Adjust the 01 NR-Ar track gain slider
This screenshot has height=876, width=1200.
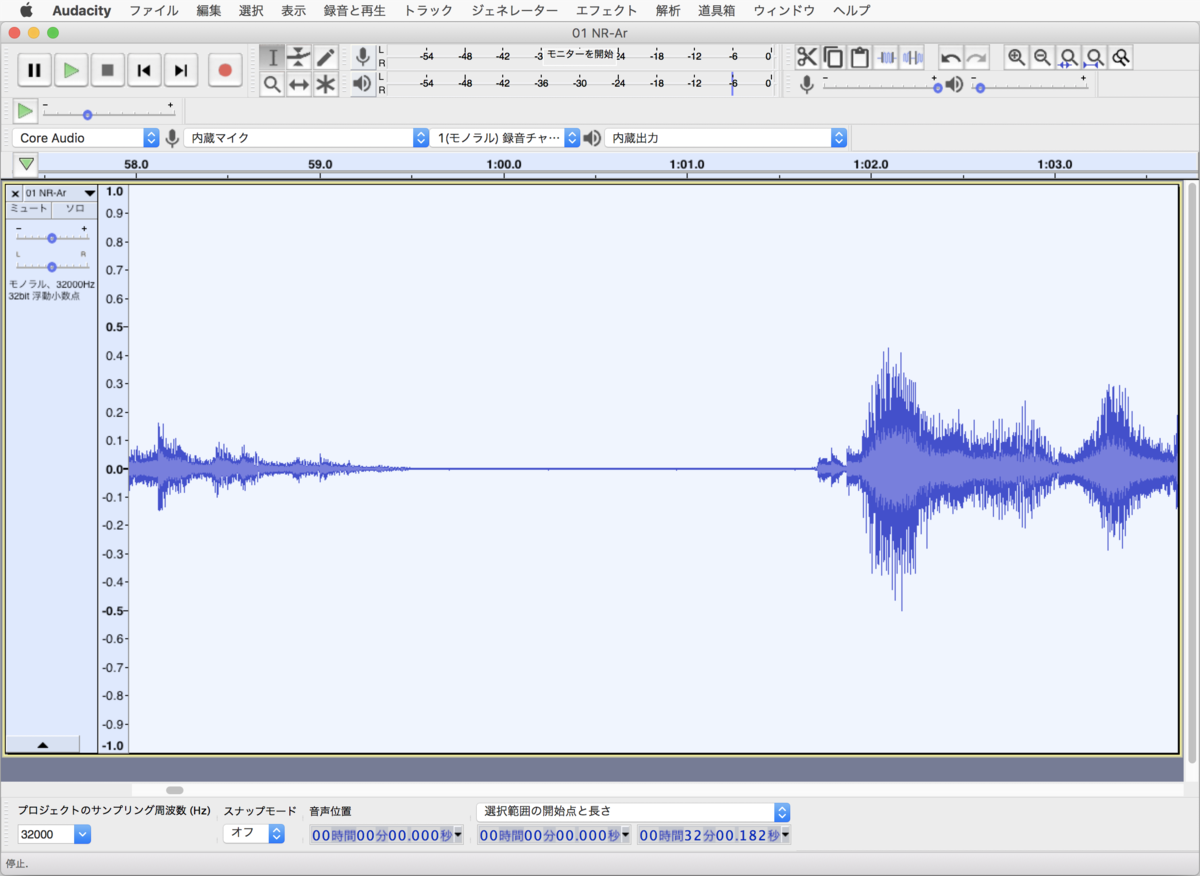[51, 238]
